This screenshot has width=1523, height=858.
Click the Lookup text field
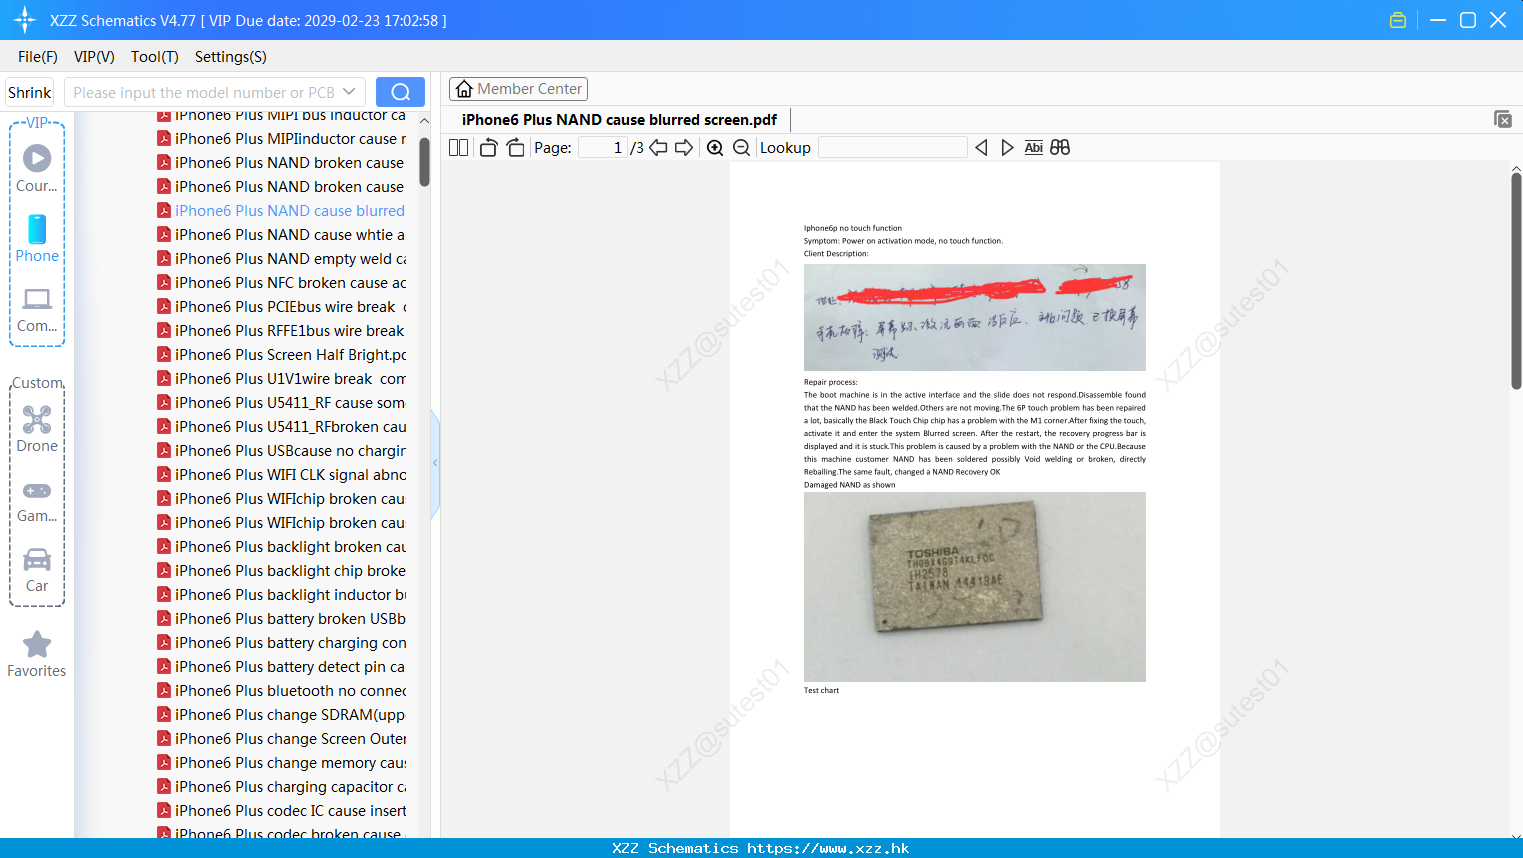click(892, 148)
